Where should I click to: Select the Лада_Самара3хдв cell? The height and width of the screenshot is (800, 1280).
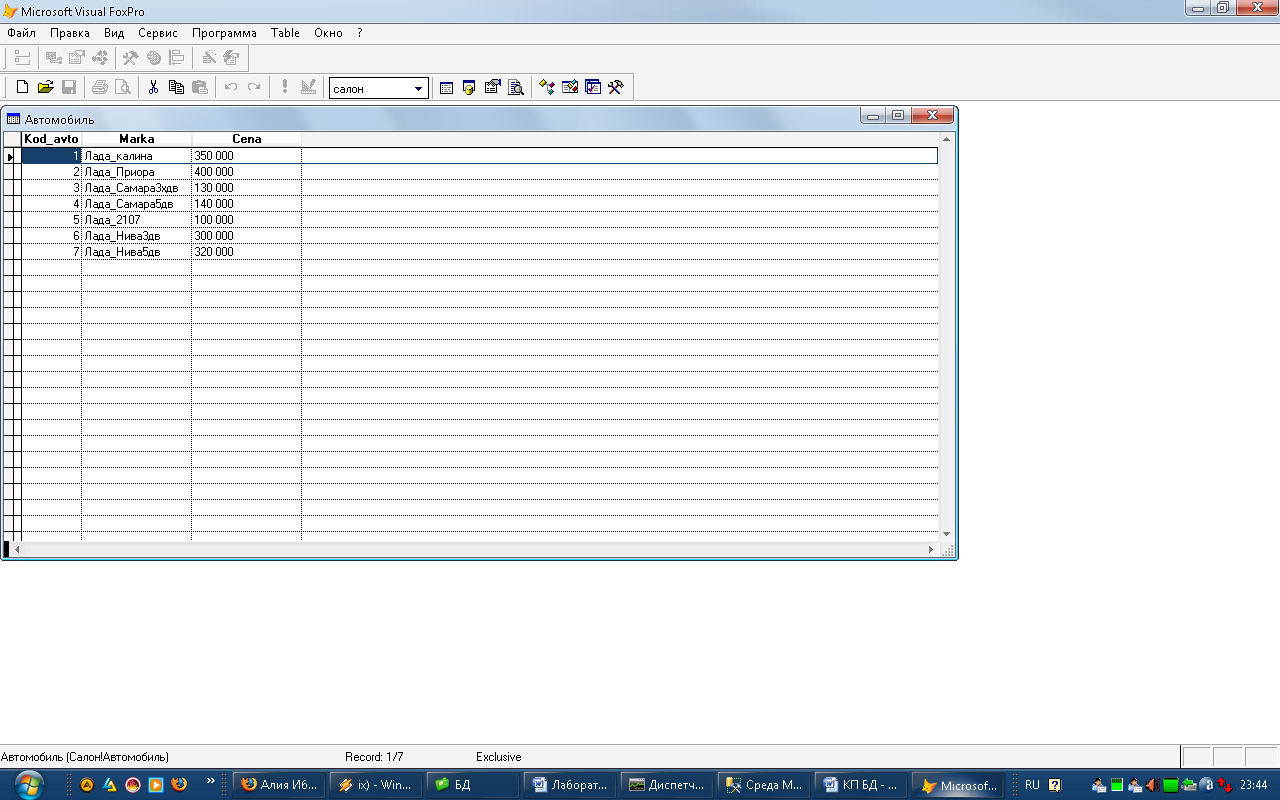tap(136, 188)
